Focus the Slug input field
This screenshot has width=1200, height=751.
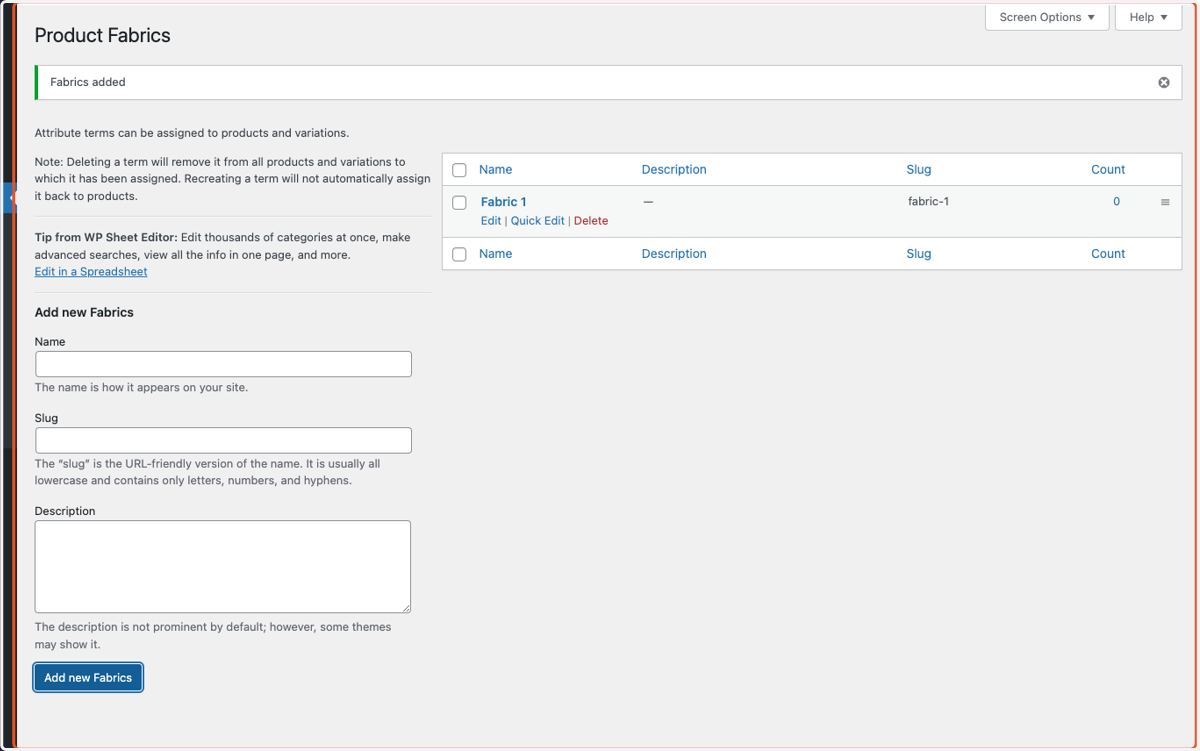point(223,440)
